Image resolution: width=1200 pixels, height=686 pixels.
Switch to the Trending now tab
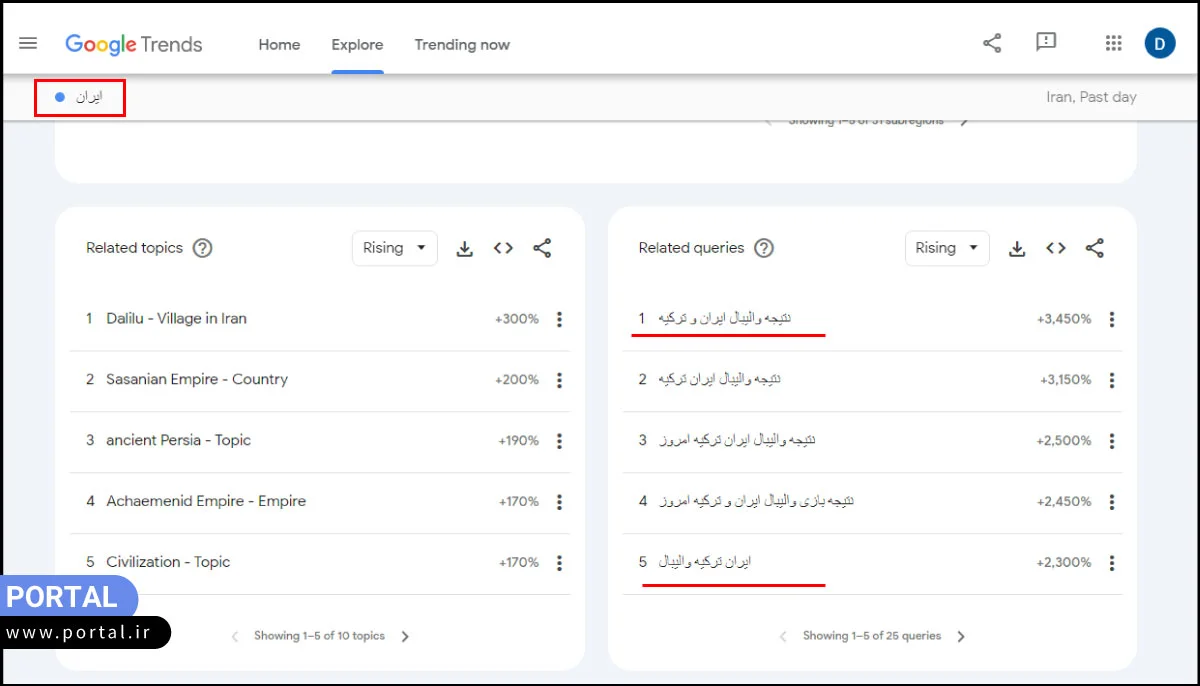pos(462,45)
